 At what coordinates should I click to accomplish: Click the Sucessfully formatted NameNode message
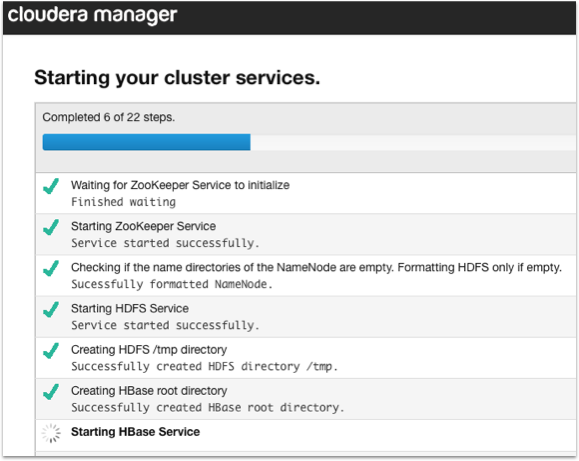pyautogui.click(x=172, y=284)
